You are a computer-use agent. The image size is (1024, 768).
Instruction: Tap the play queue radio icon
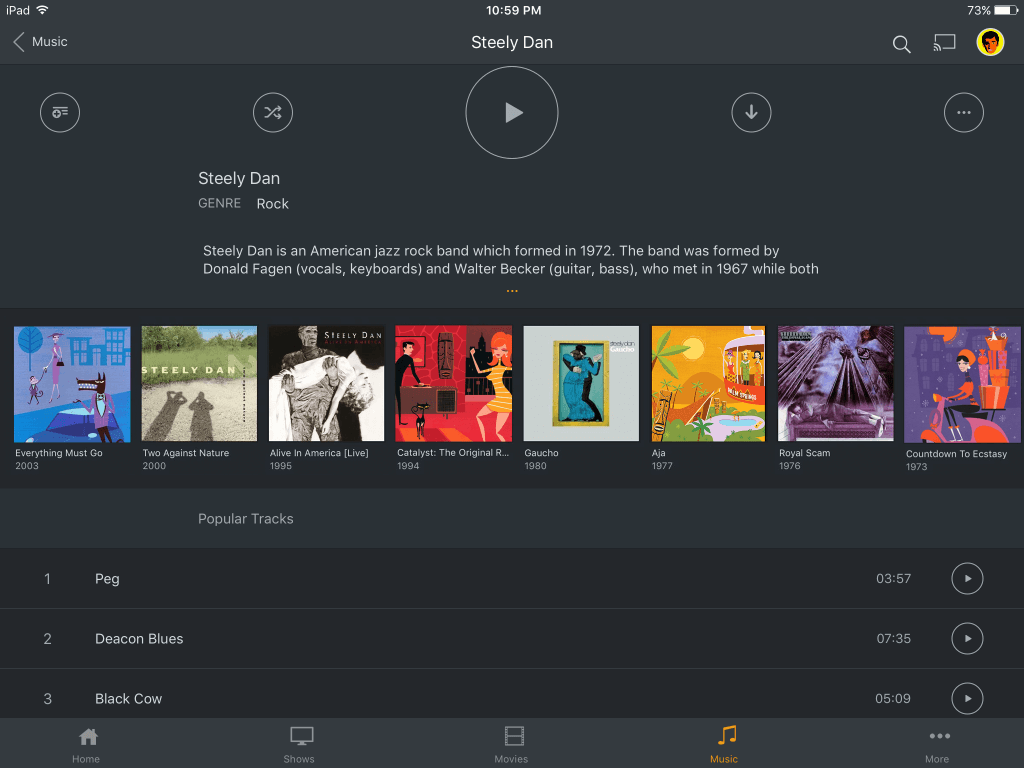click(x=60, y=112)
